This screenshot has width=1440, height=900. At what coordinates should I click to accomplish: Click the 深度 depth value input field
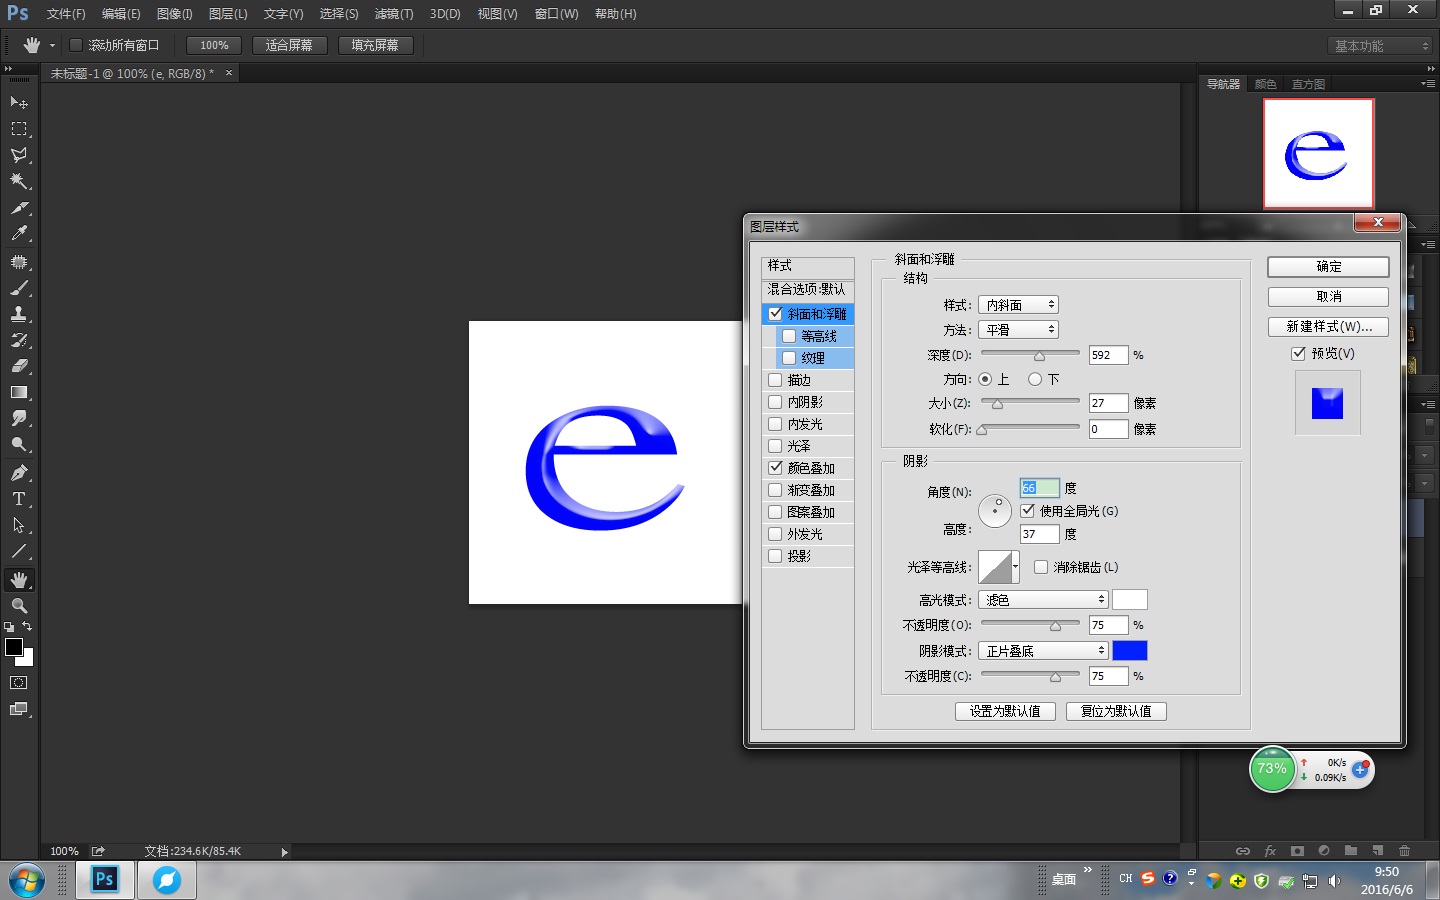pos(1107,355)
